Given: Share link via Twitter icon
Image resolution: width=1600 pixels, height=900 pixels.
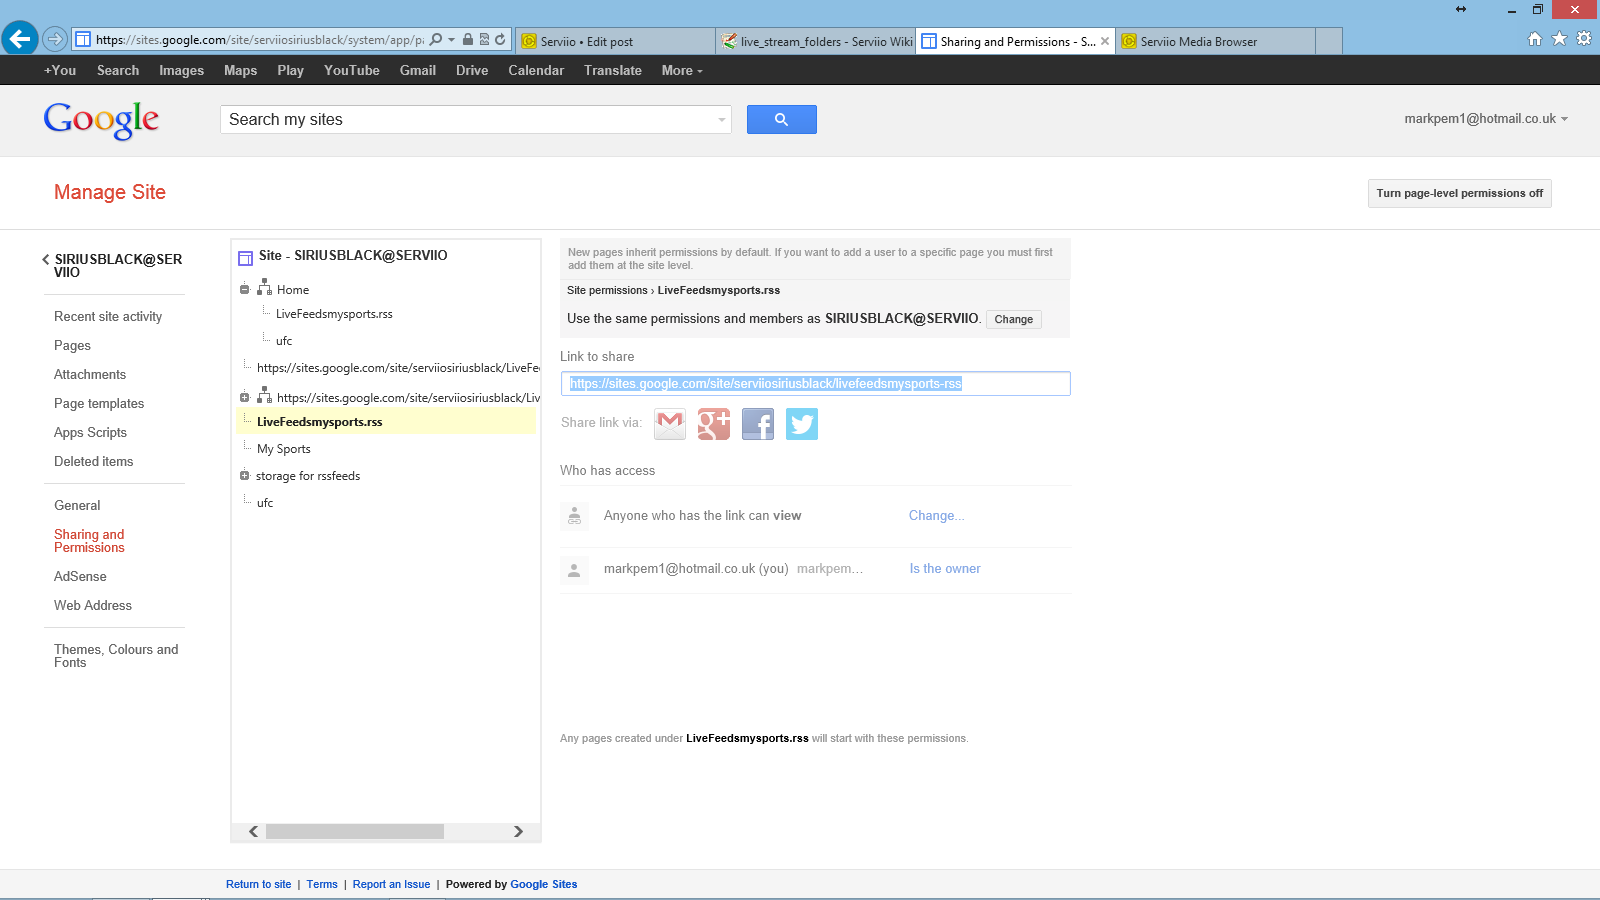Looking at the screenshot, I should (802, 424).
